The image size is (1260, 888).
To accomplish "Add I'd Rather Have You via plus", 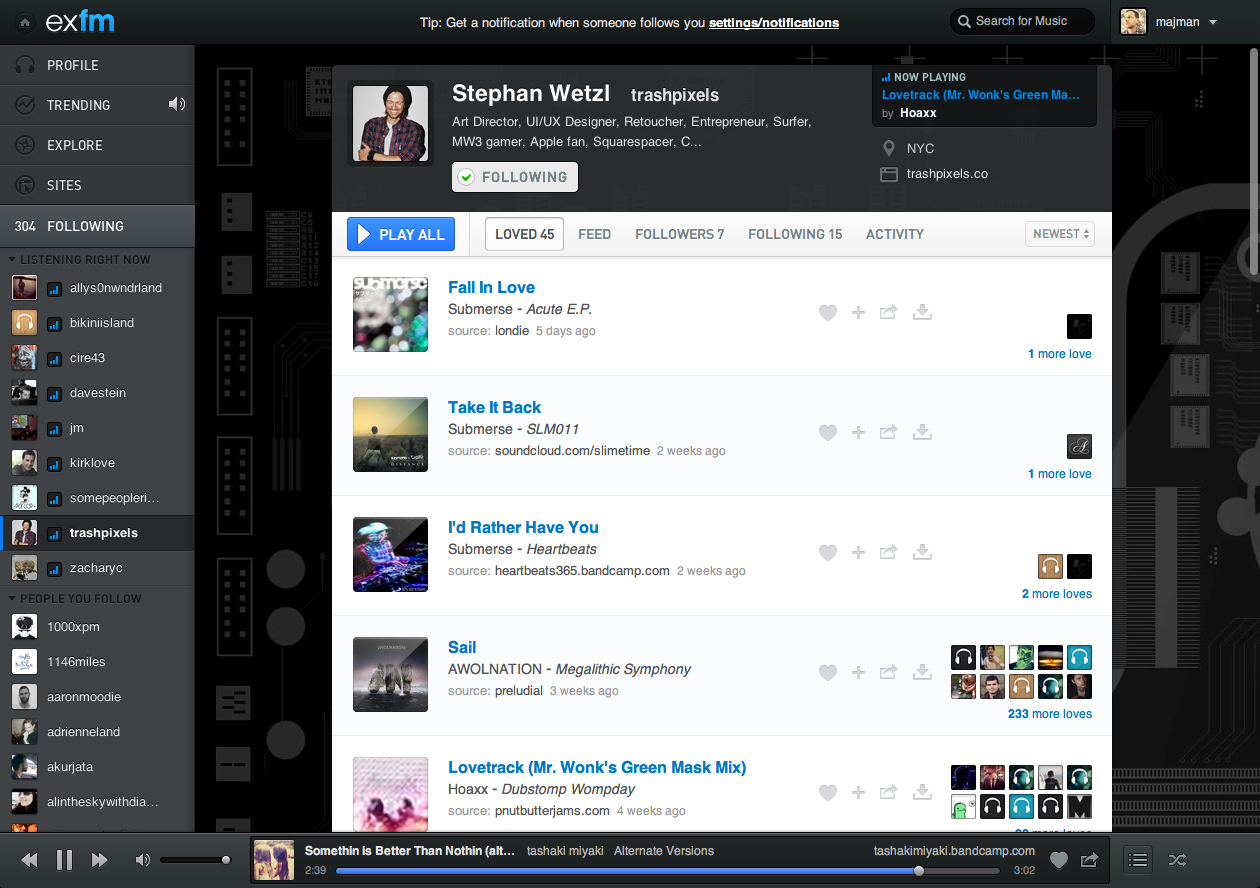I will pos(858,553).
